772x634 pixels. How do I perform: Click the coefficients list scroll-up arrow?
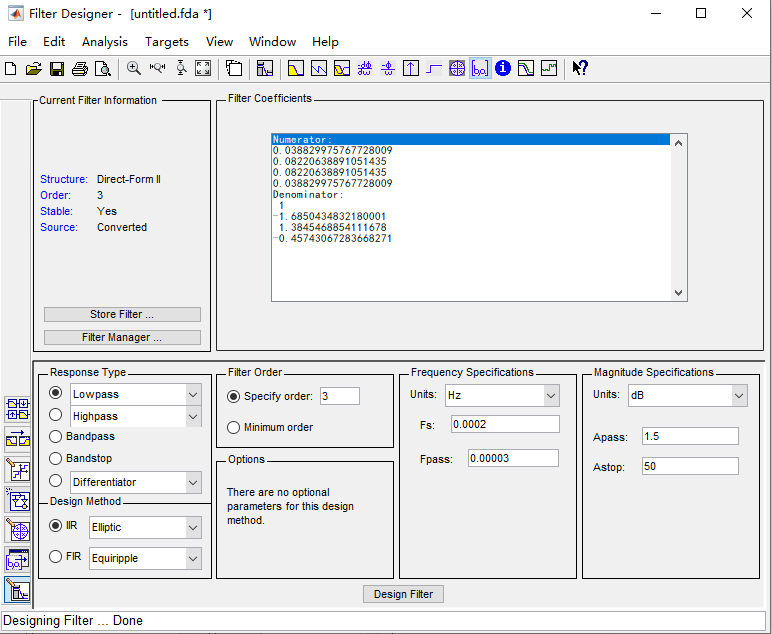[x=678, y=143]
